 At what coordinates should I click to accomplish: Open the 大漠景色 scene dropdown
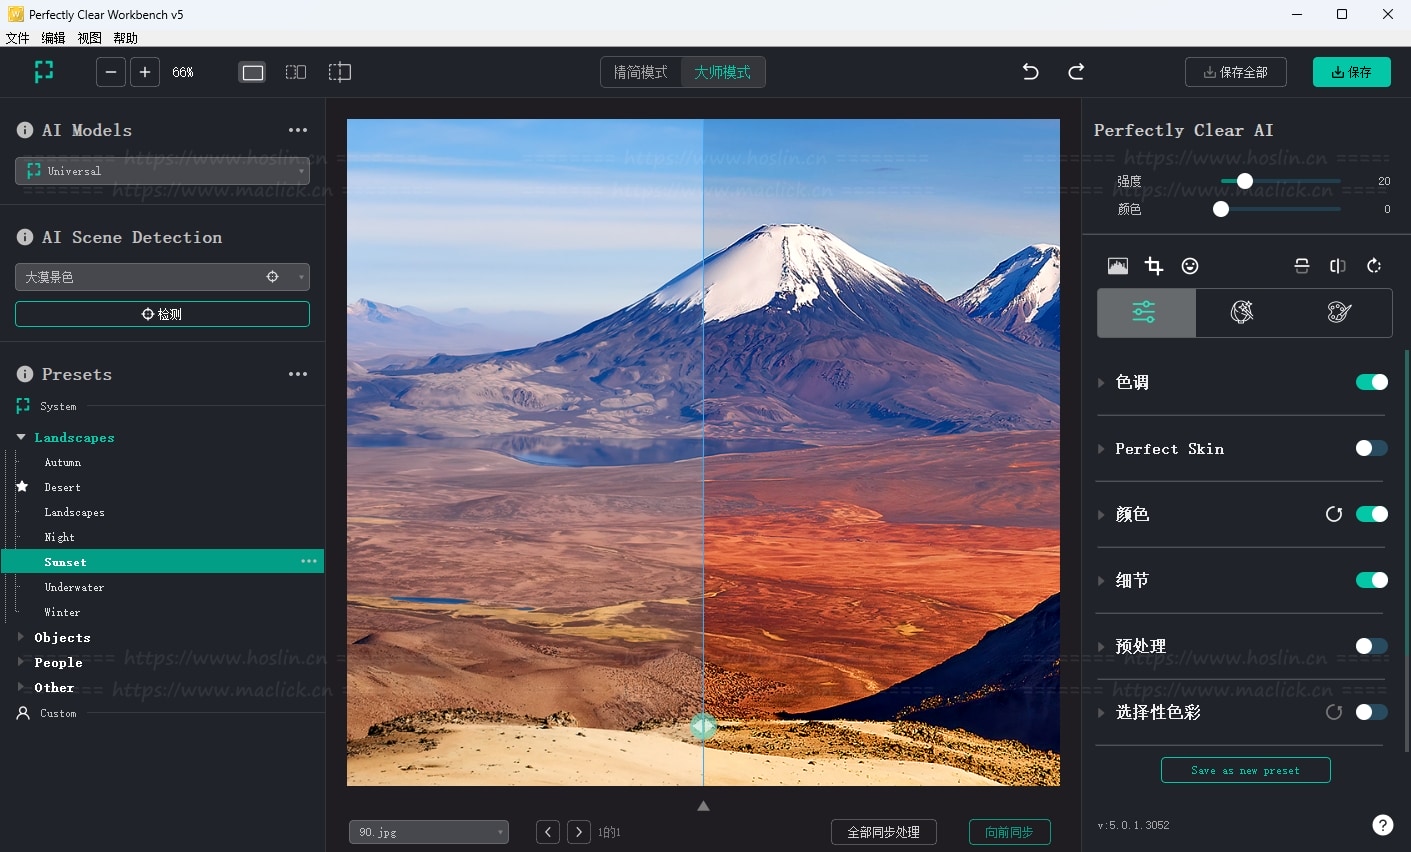coord(162,277)
